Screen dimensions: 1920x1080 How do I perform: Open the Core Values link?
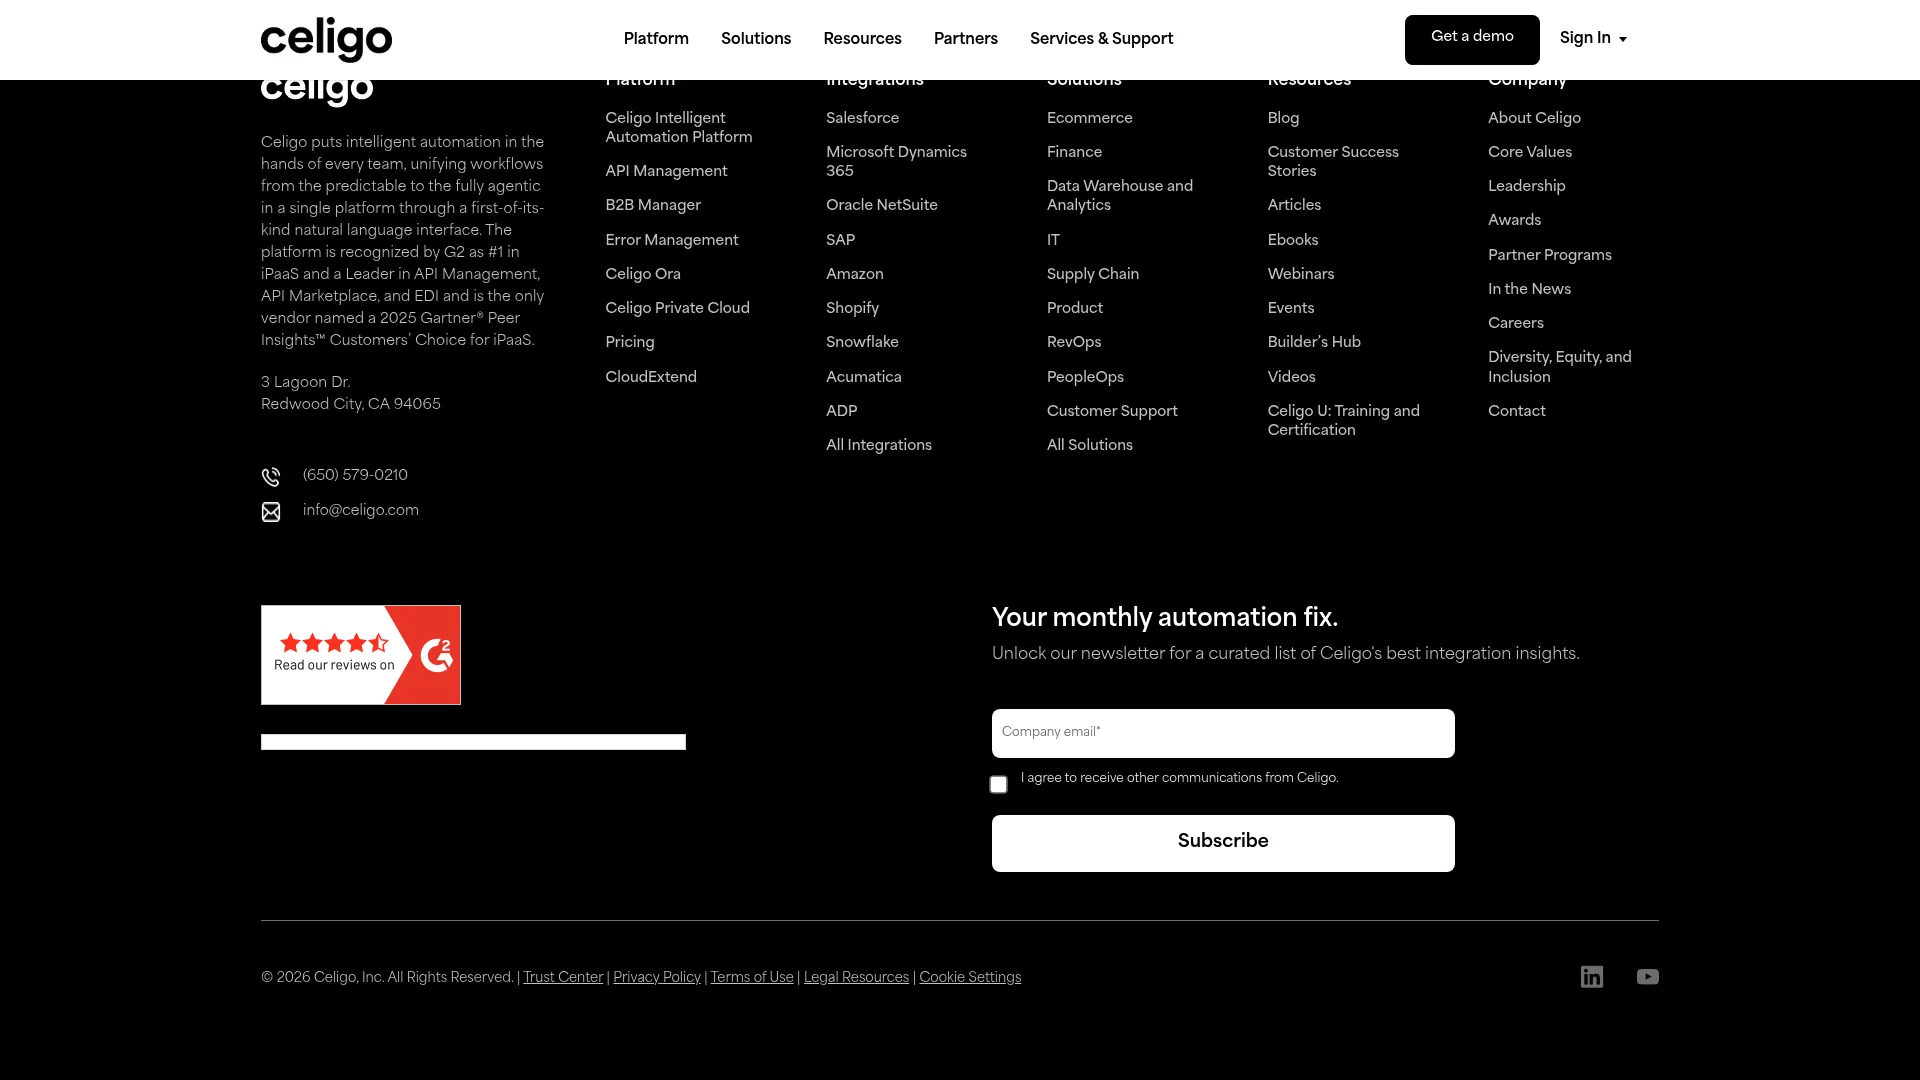pyautogui.click(x=1530, y=153)
